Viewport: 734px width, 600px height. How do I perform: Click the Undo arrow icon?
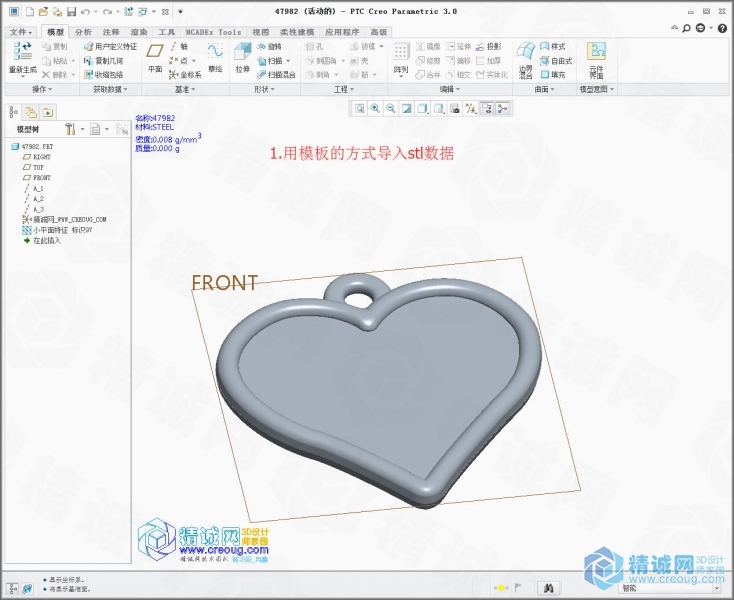click(x=85, y=11)
